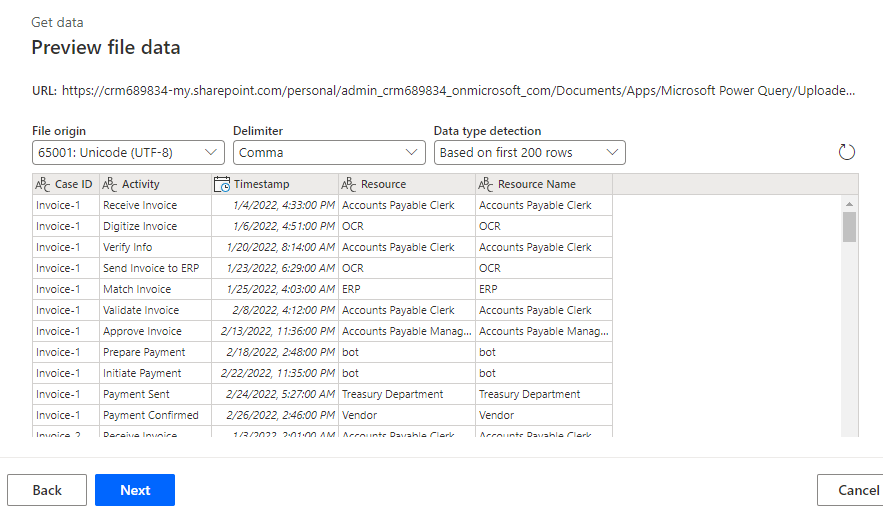This screenshot has width=883, height=512.
Task: Click the Send Invoice to ERP cell
Action: click(x=155, y=268)
